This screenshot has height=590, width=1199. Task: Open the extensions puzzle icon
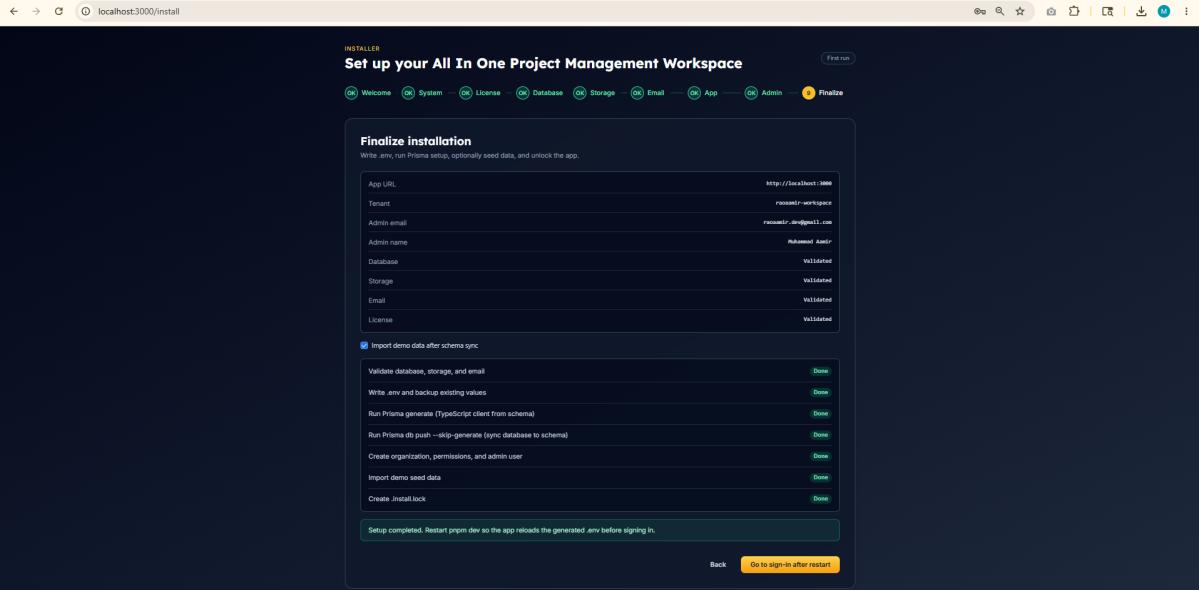tap(1074, 11)
